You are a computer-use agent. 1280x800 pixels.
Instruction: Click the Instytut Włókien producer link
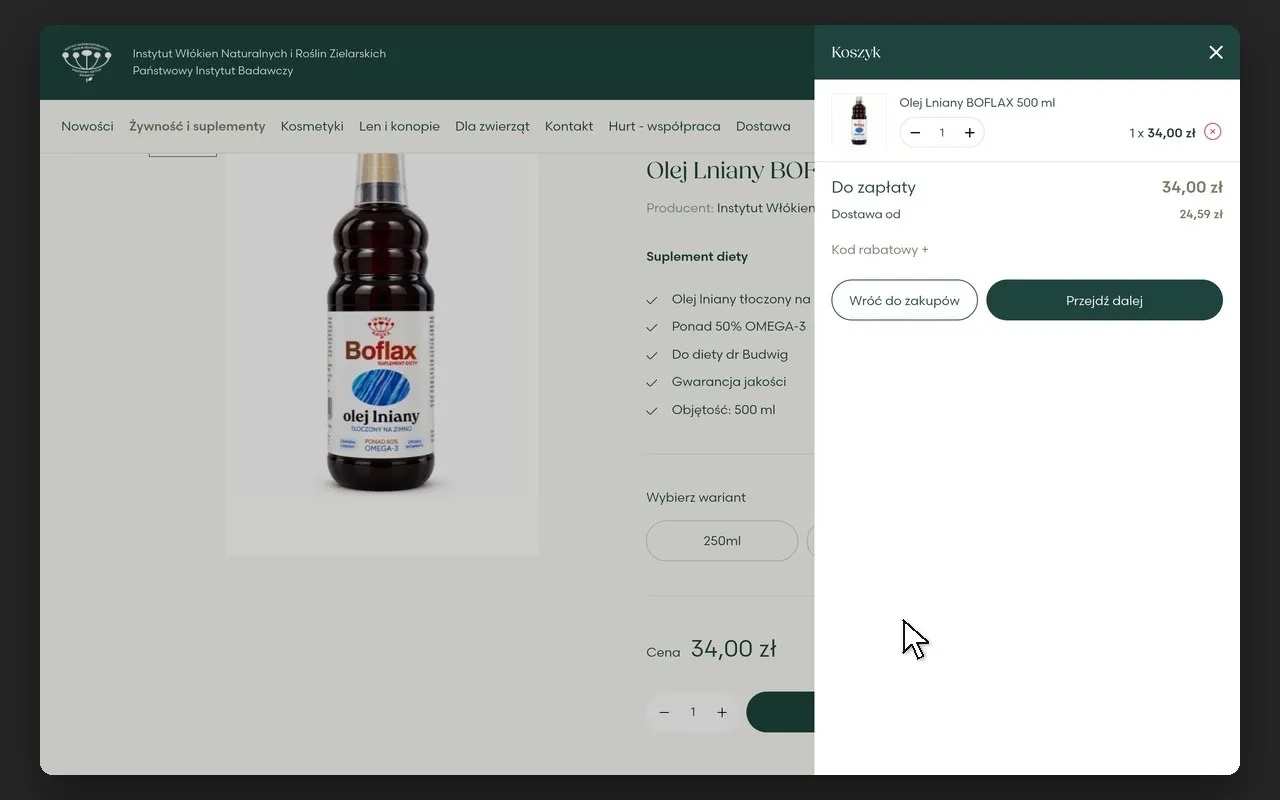pos(765,208)
